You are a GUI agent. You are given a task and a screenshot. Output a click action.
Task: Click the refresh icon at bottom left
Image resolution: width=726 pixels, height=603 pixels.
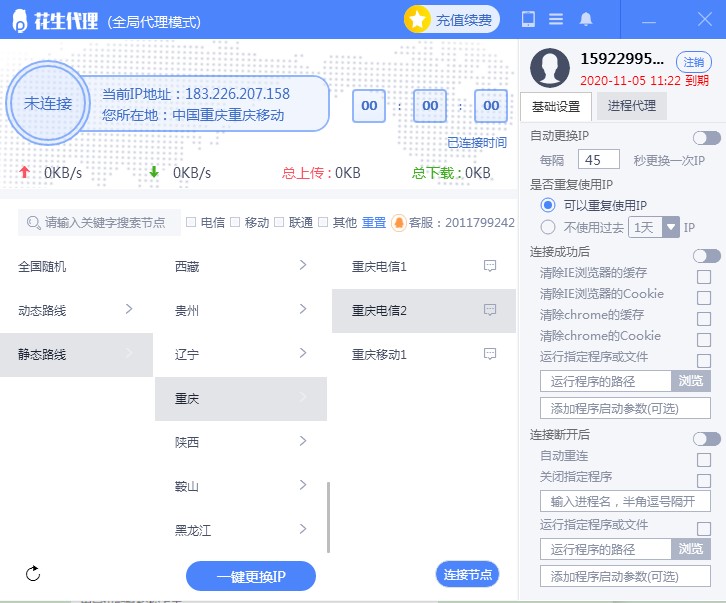click(33, 573)
